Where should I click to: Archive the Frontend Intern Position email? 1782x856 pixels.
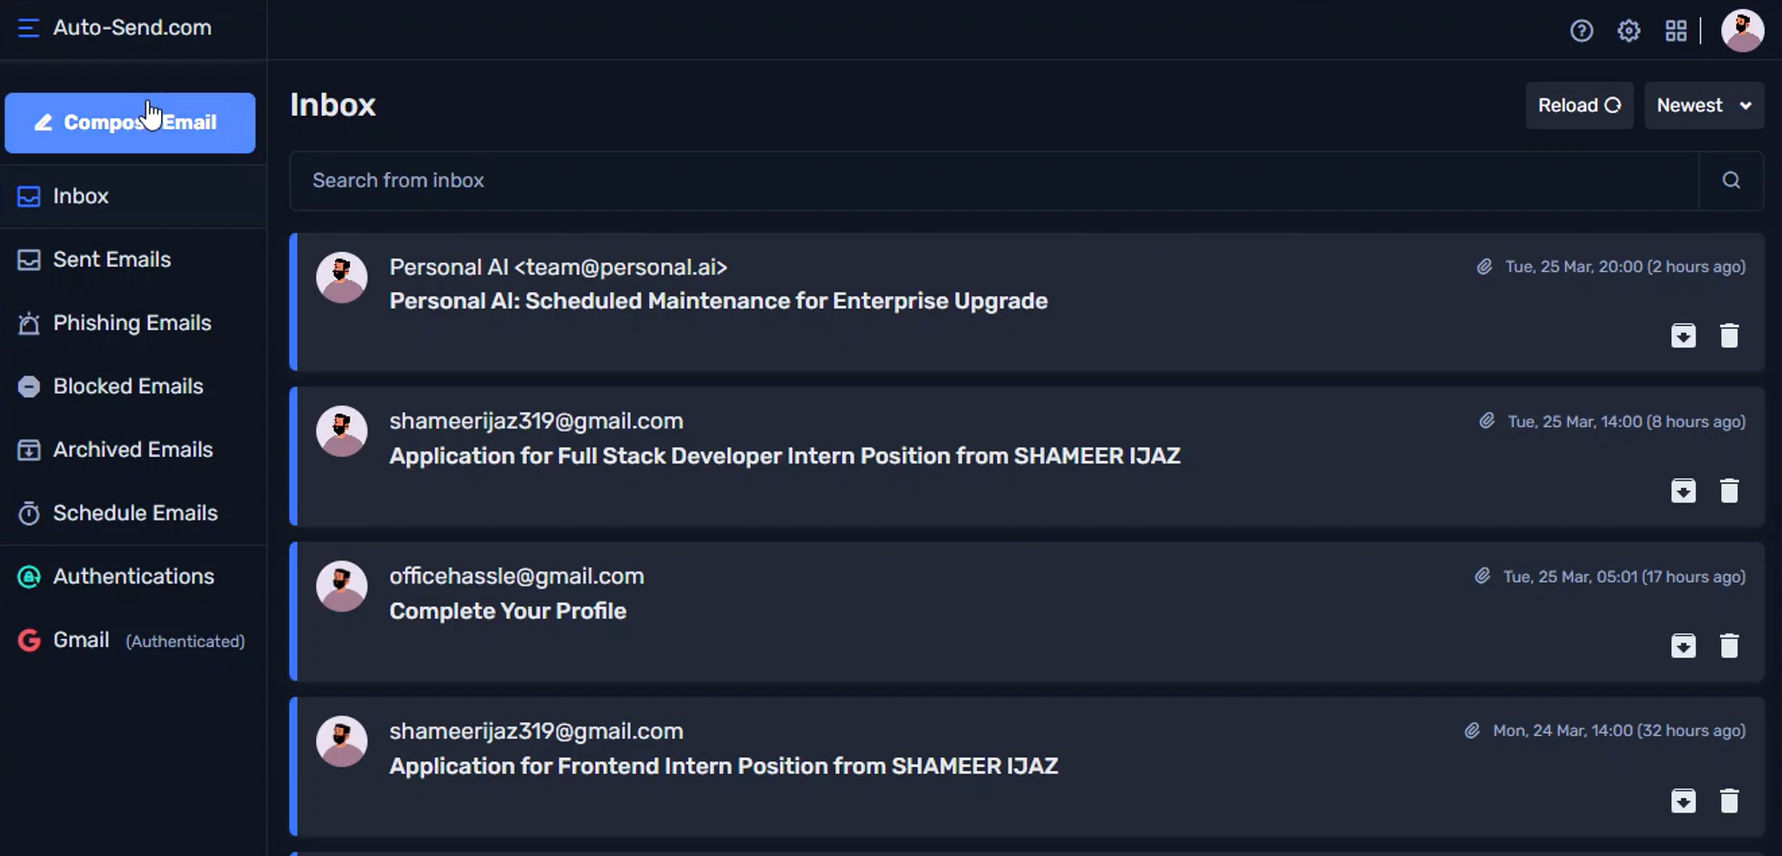click(1683, 800)
